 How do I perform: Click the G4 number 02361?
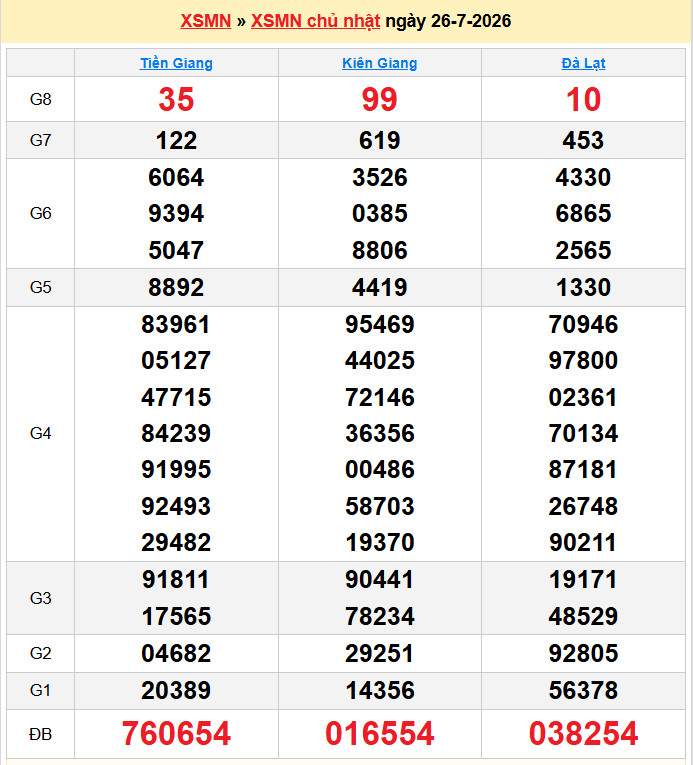pos(583,397)
